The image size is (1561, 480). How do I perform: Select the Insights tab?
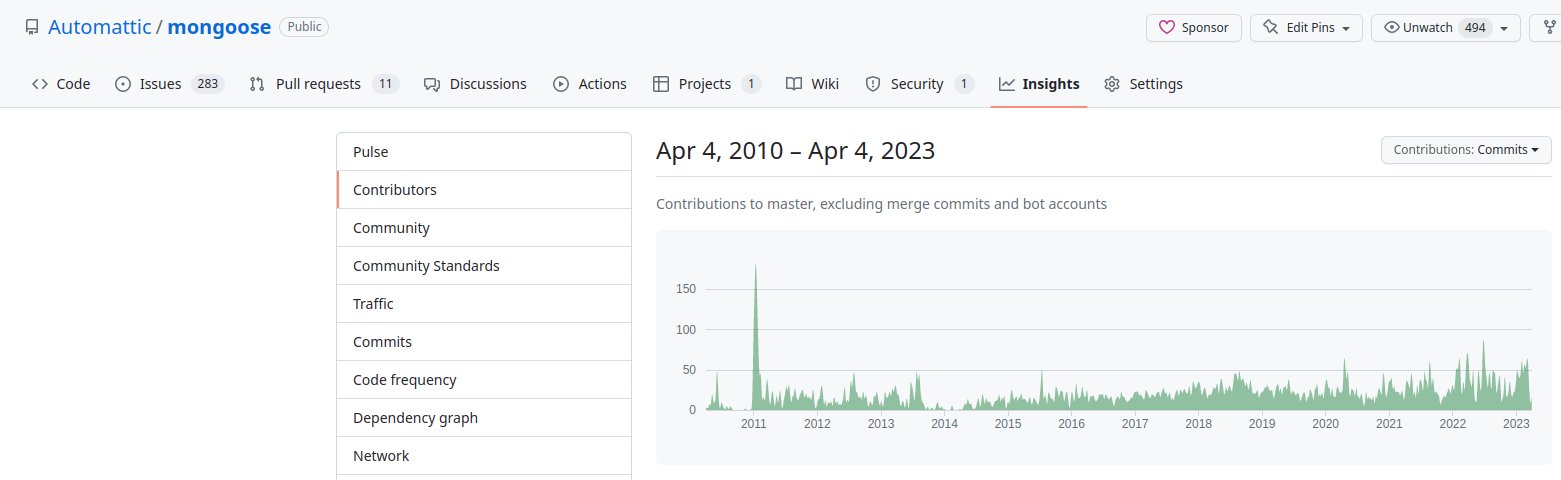coord(1039,84)
